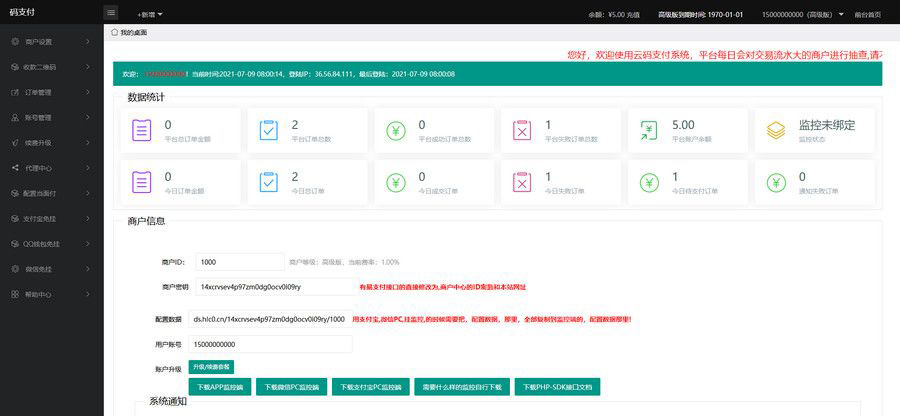The height and width of the screenshot is (416, 900).
Task: Click the 平台总订单金额 purple document icon
Action: click(x=141, y=130)
